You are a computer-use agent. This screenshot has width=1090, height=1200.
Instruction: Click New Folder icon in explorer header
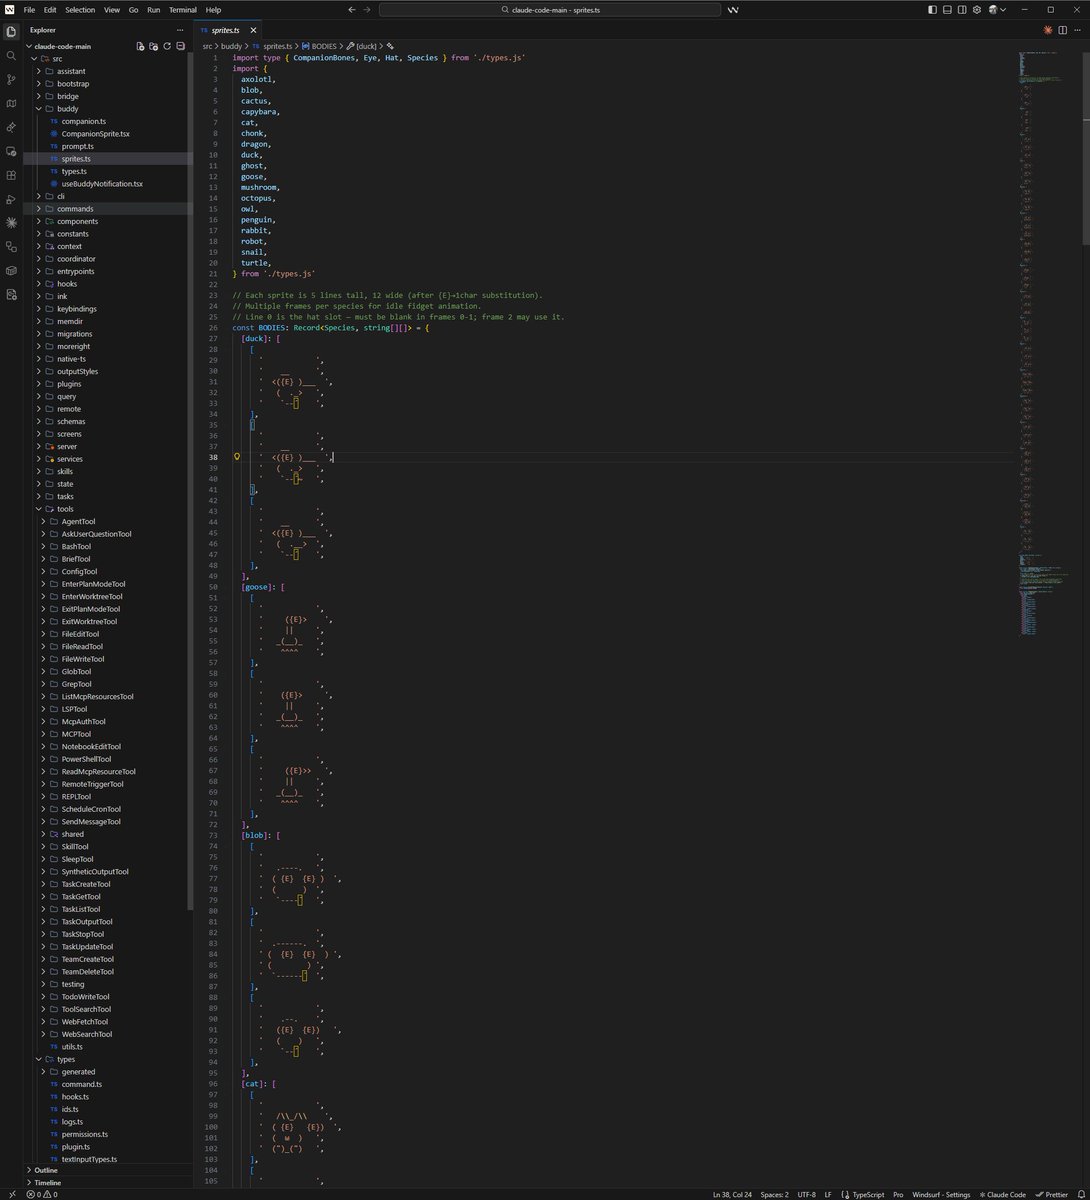153,46
